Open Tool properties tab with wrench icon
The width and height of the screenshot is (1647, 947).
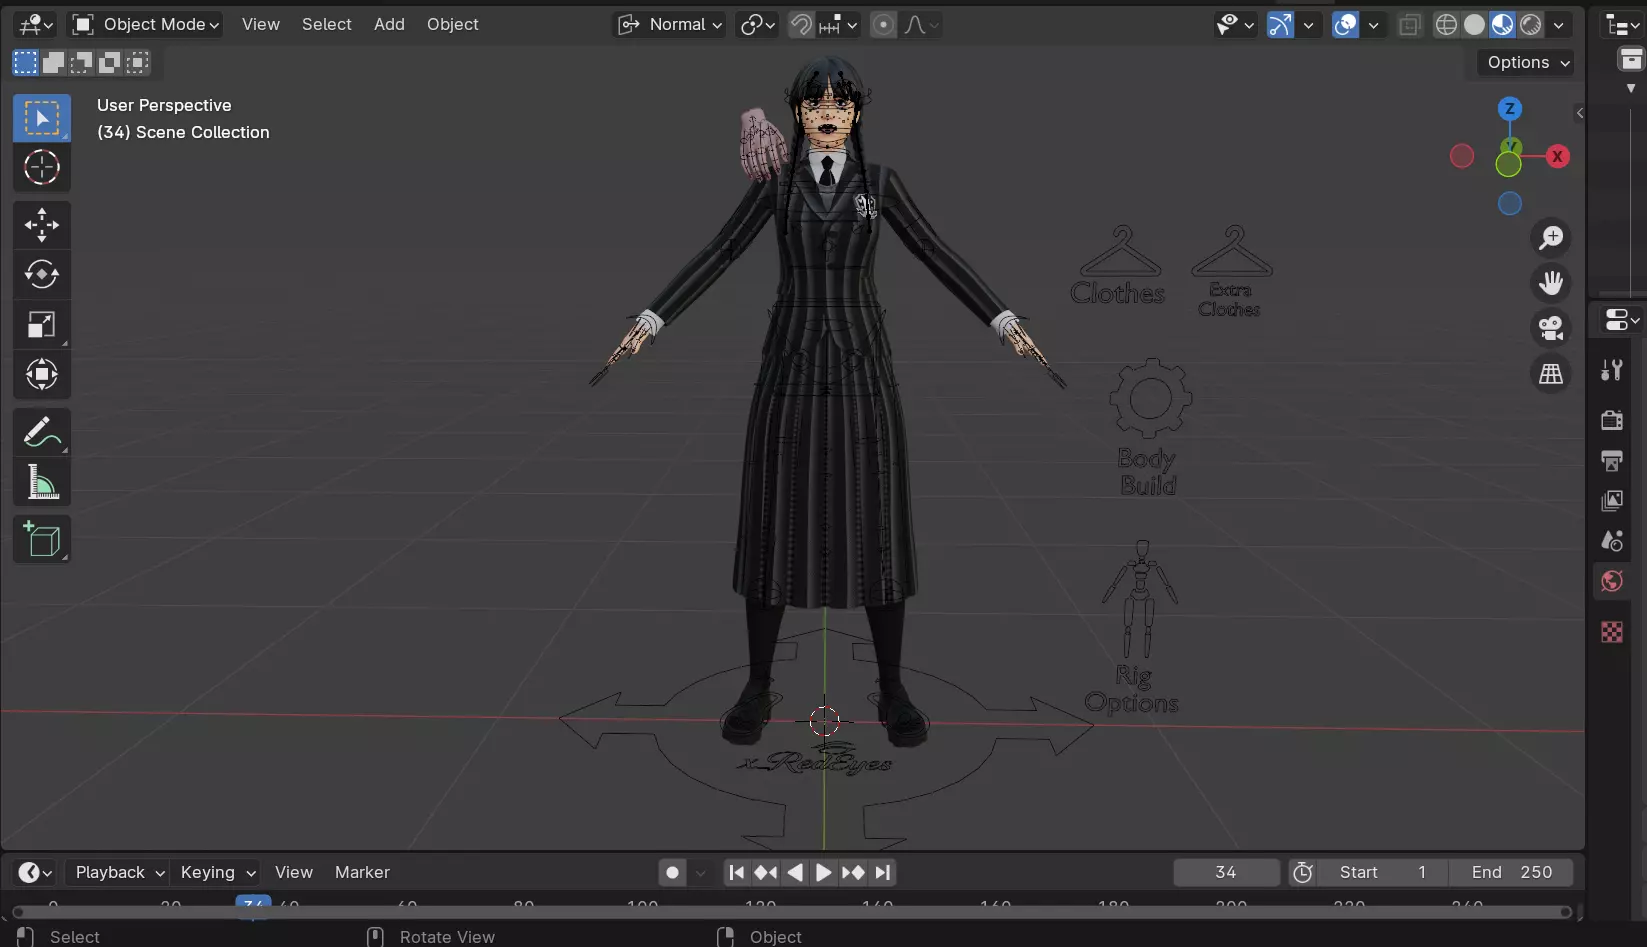click(x=1612, y=370)
